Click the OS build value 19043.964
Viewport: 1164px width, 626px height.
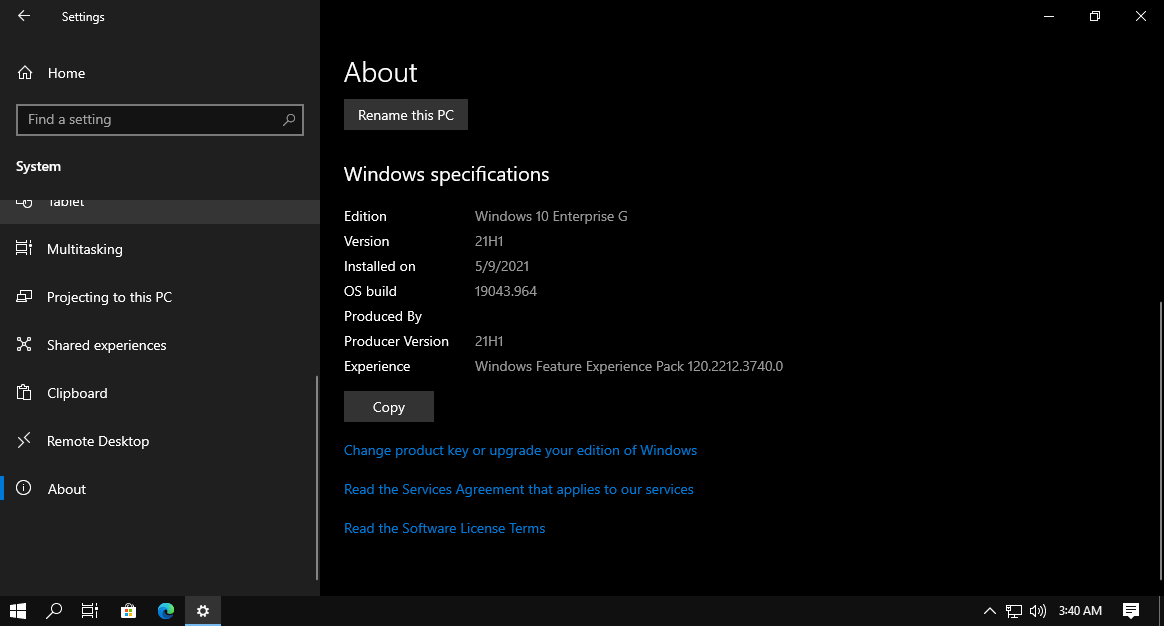pos(506,291)
